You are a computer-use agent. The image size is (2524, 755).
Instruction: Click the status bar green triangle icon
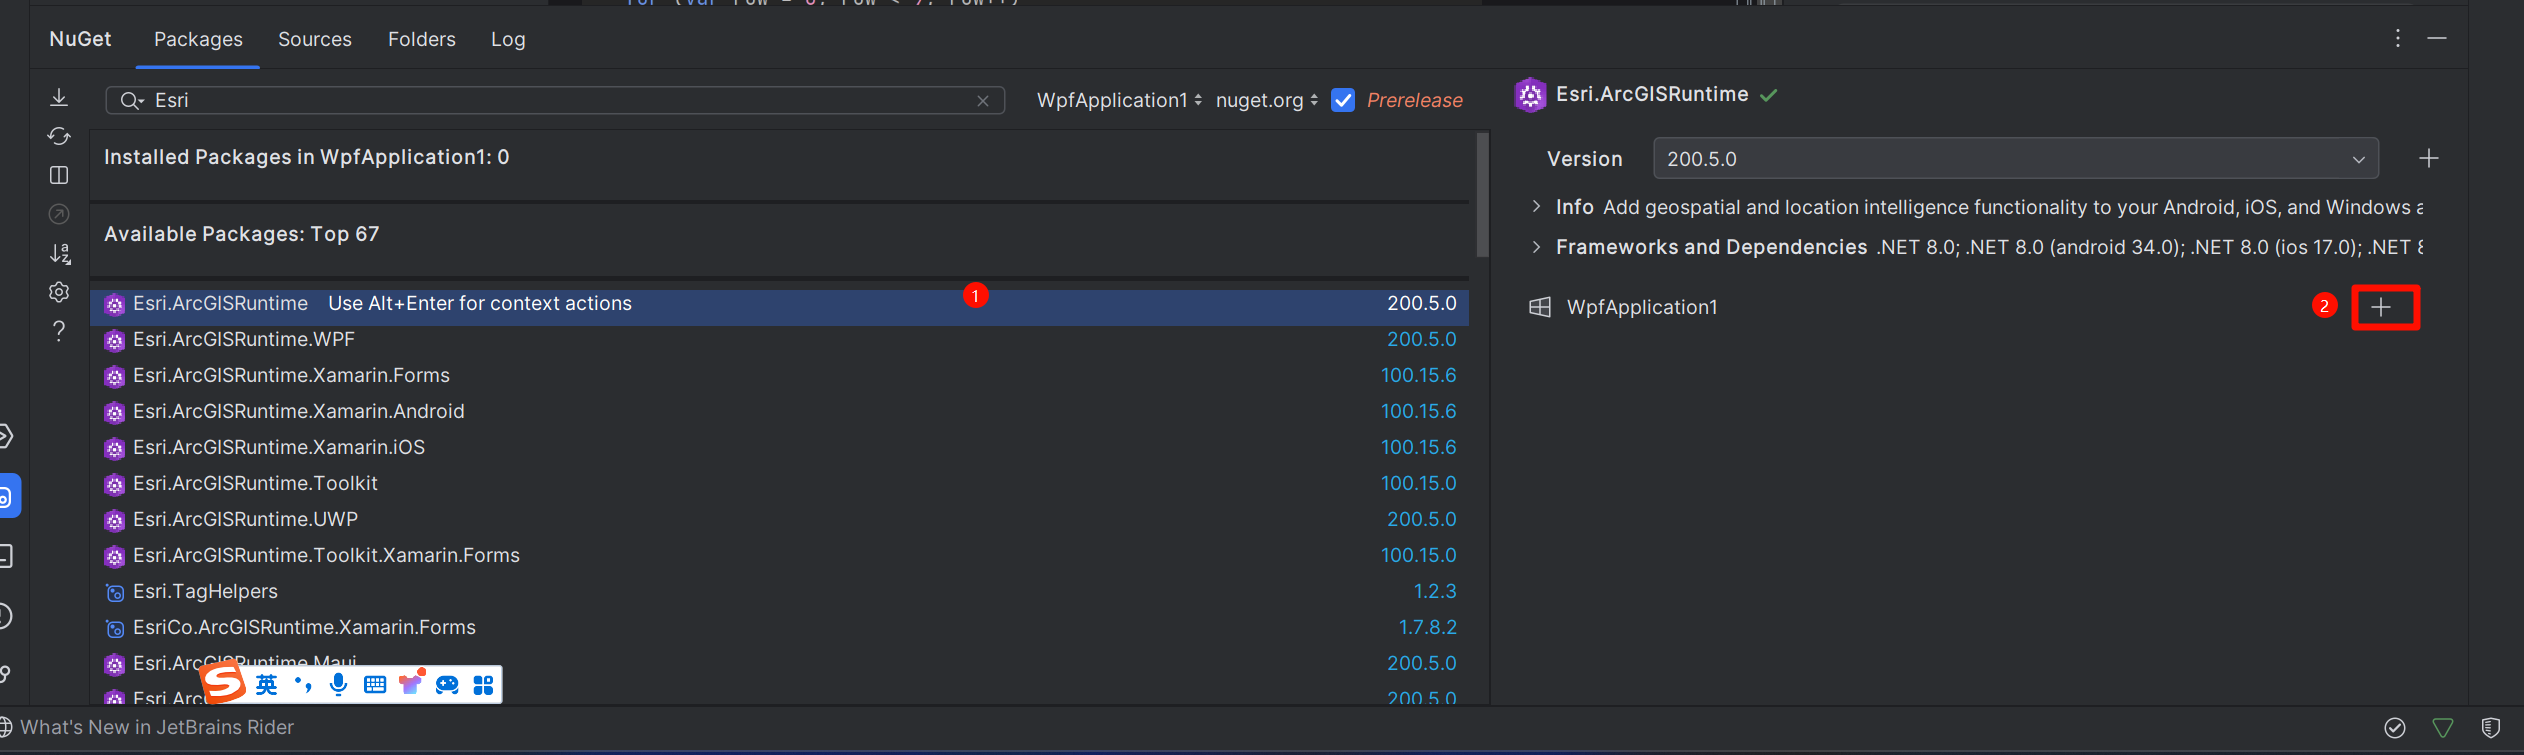pyautogui.click(x=2443, y=728)
